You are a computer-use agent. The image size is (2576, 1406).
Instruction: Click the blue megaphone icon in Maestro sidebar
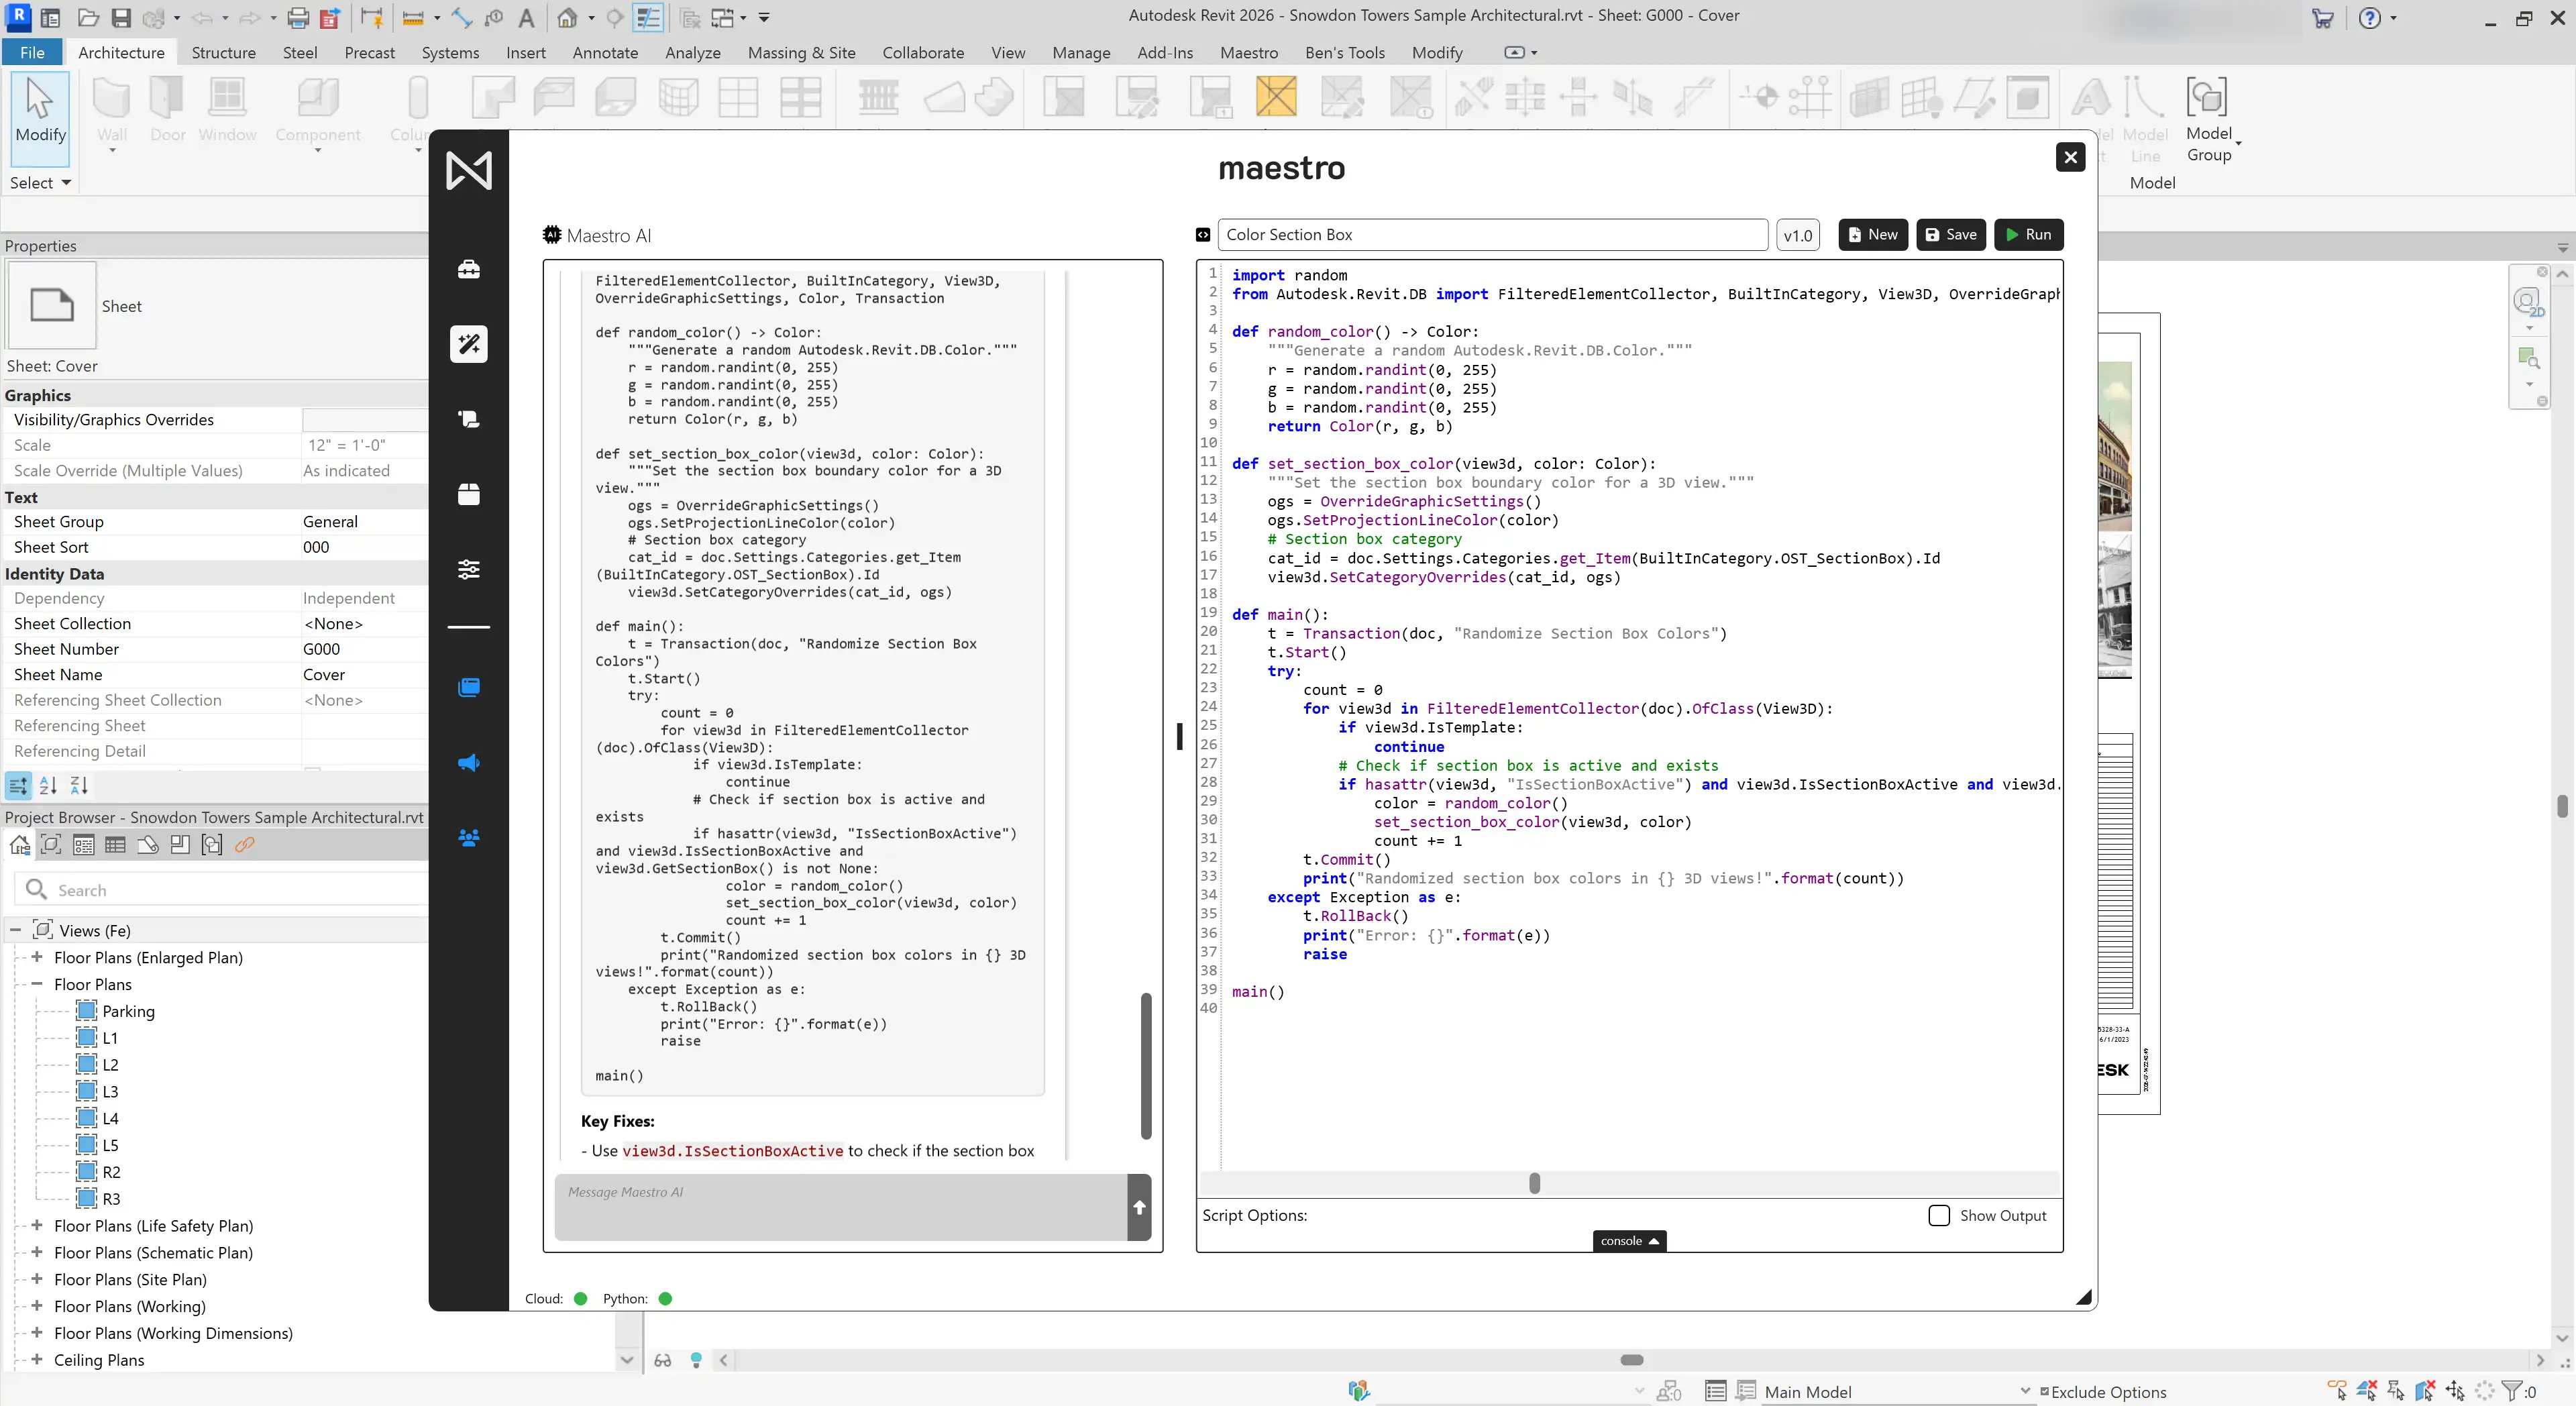coord(468,763)
